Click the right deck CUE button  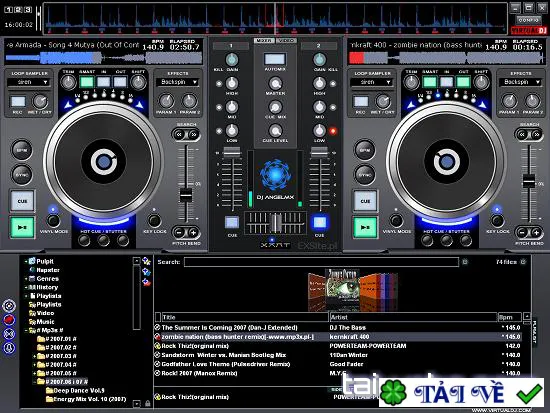coord(365,201)
